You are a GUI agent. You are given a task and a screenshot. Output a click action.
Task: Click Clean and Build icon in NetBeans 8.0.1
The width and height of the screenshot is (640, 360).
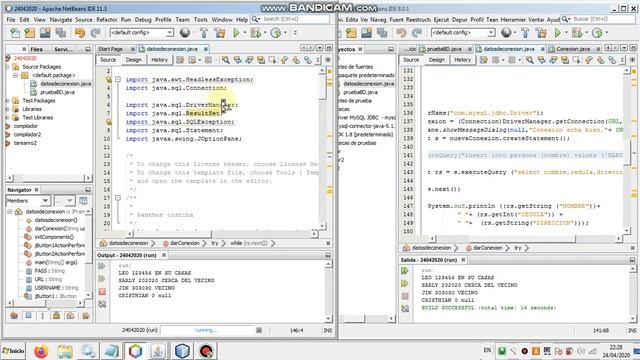[x=541, y=33]
